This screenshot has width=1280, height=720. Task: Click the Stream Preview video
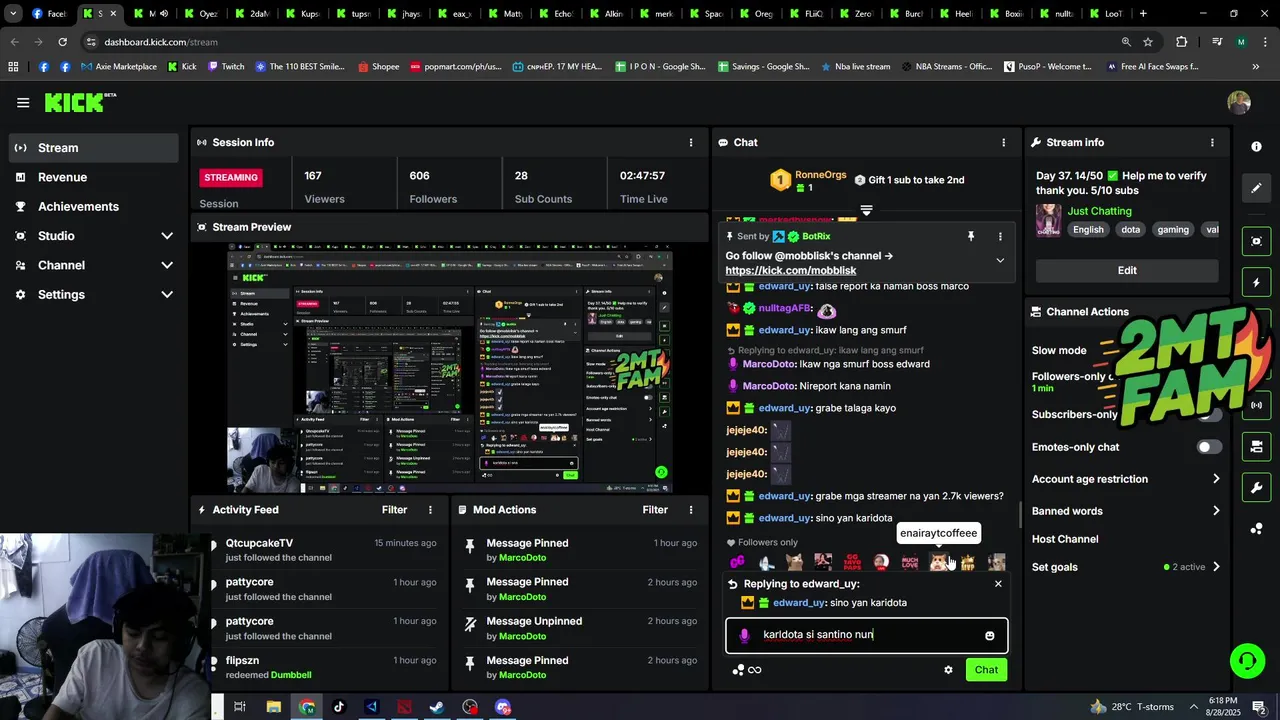(x=449, y=368)
